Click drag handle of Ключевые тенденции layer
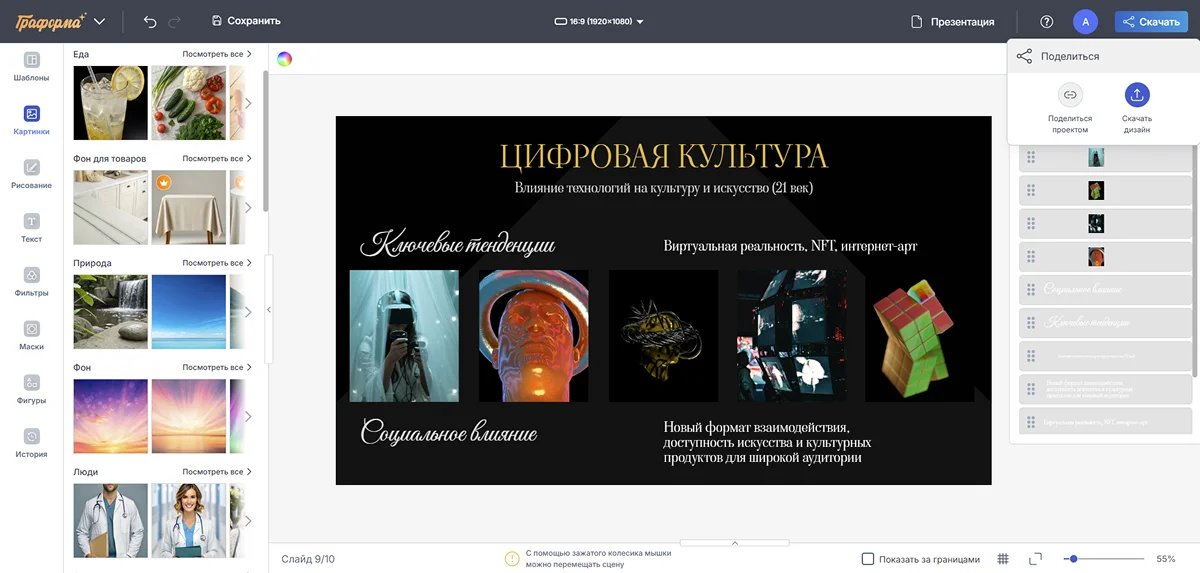 pos(1031,323)
